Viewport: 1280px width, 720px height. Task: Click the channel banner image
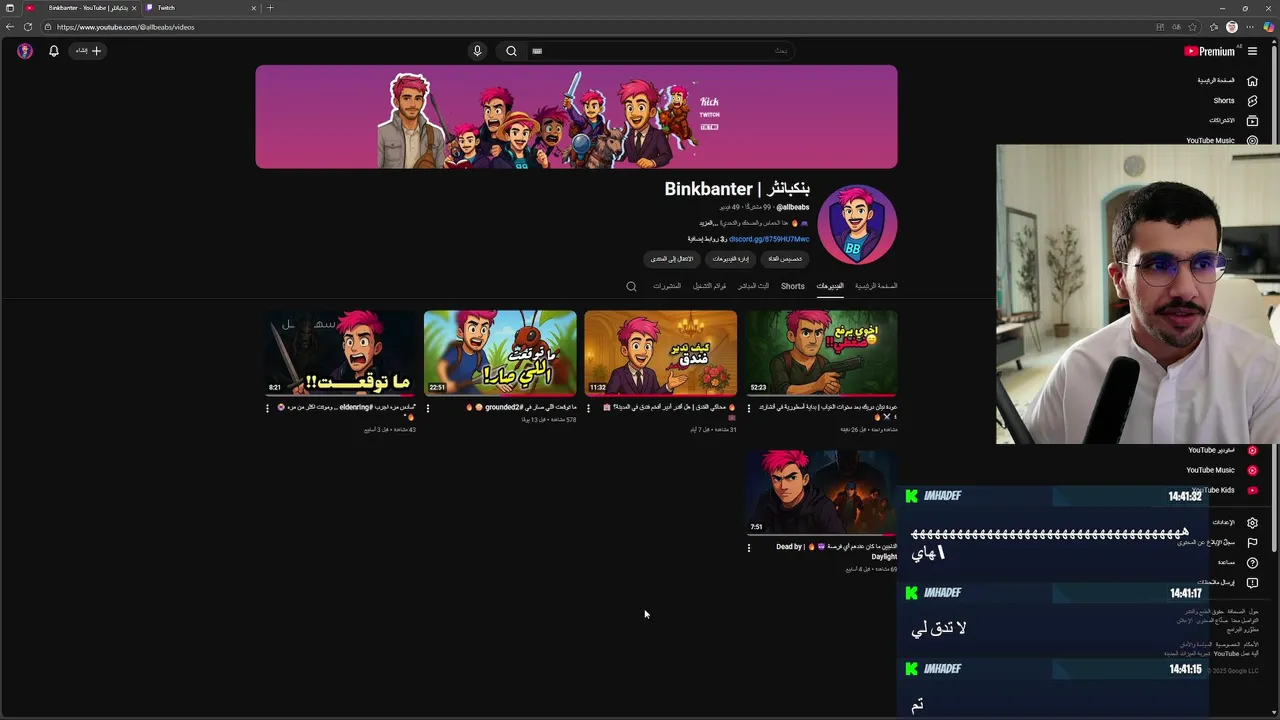point(576,117)
